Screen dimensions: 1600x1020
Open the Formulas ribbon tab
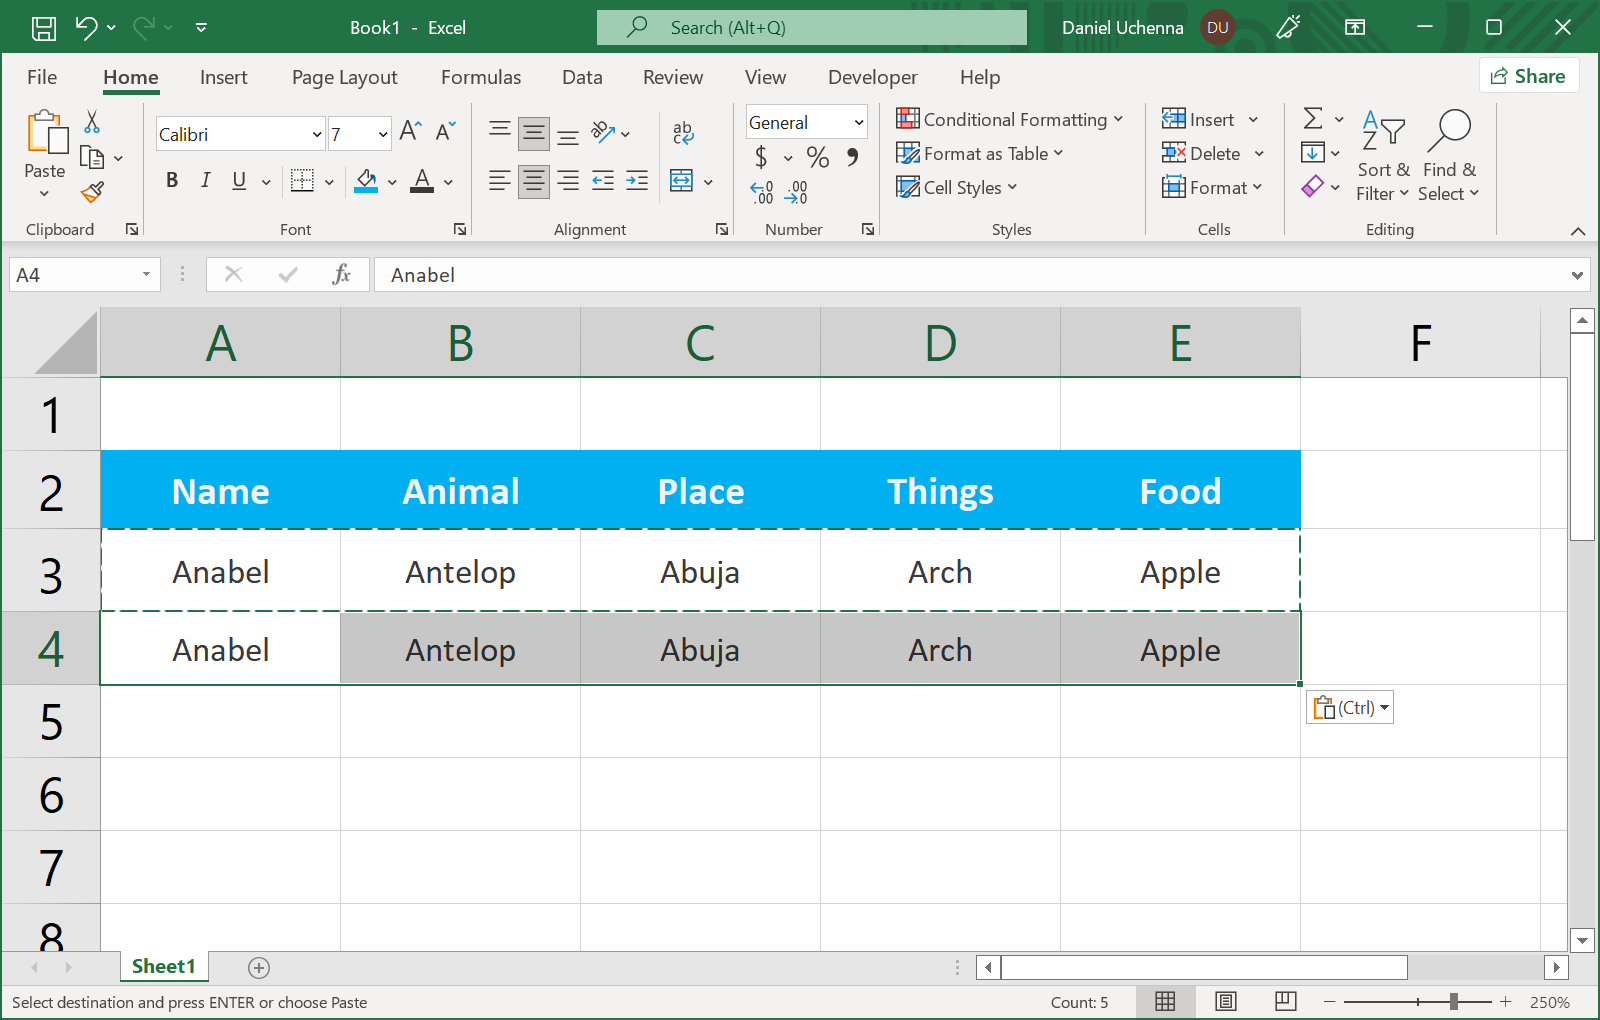(x=480, y=77)
